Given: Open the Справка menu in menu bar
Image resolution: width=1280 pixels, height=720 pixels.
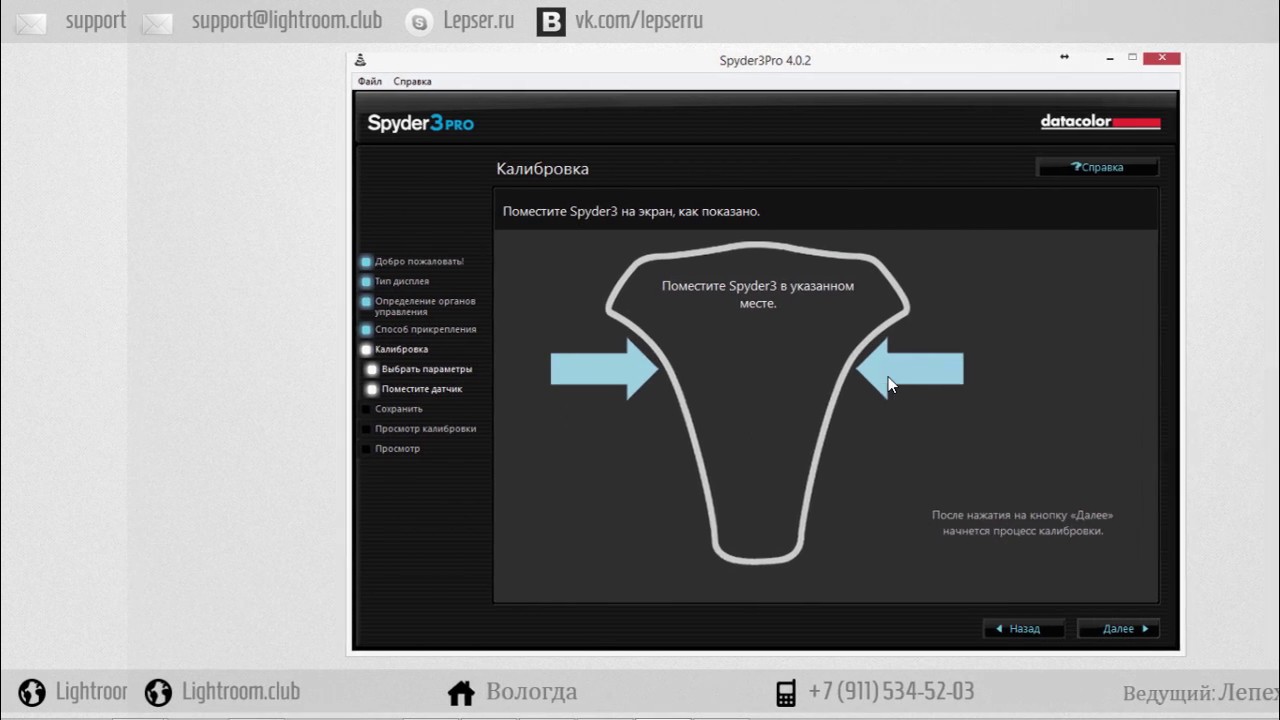Looking at the screenshot, I should 412,81.
